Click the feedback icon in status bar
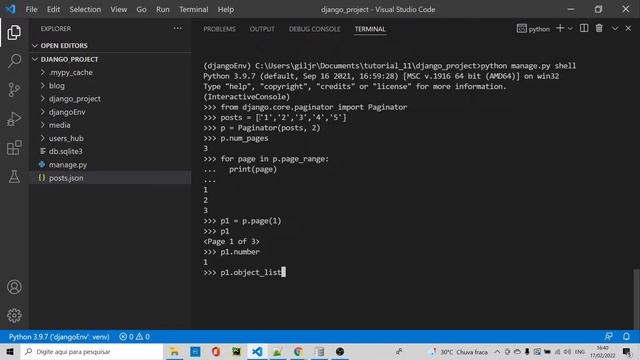 pos(608,336)
